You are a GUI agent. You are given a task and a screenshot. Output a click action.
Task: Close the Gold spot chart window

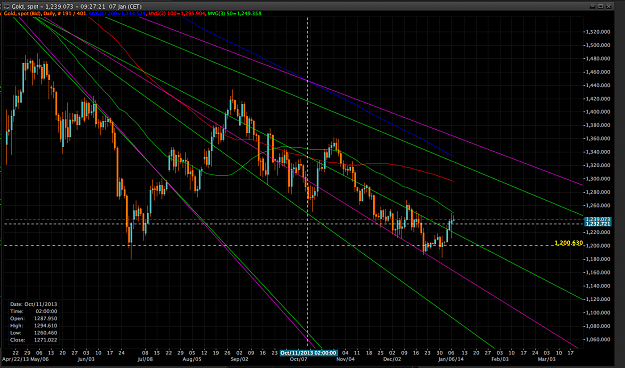coord(609,6)
